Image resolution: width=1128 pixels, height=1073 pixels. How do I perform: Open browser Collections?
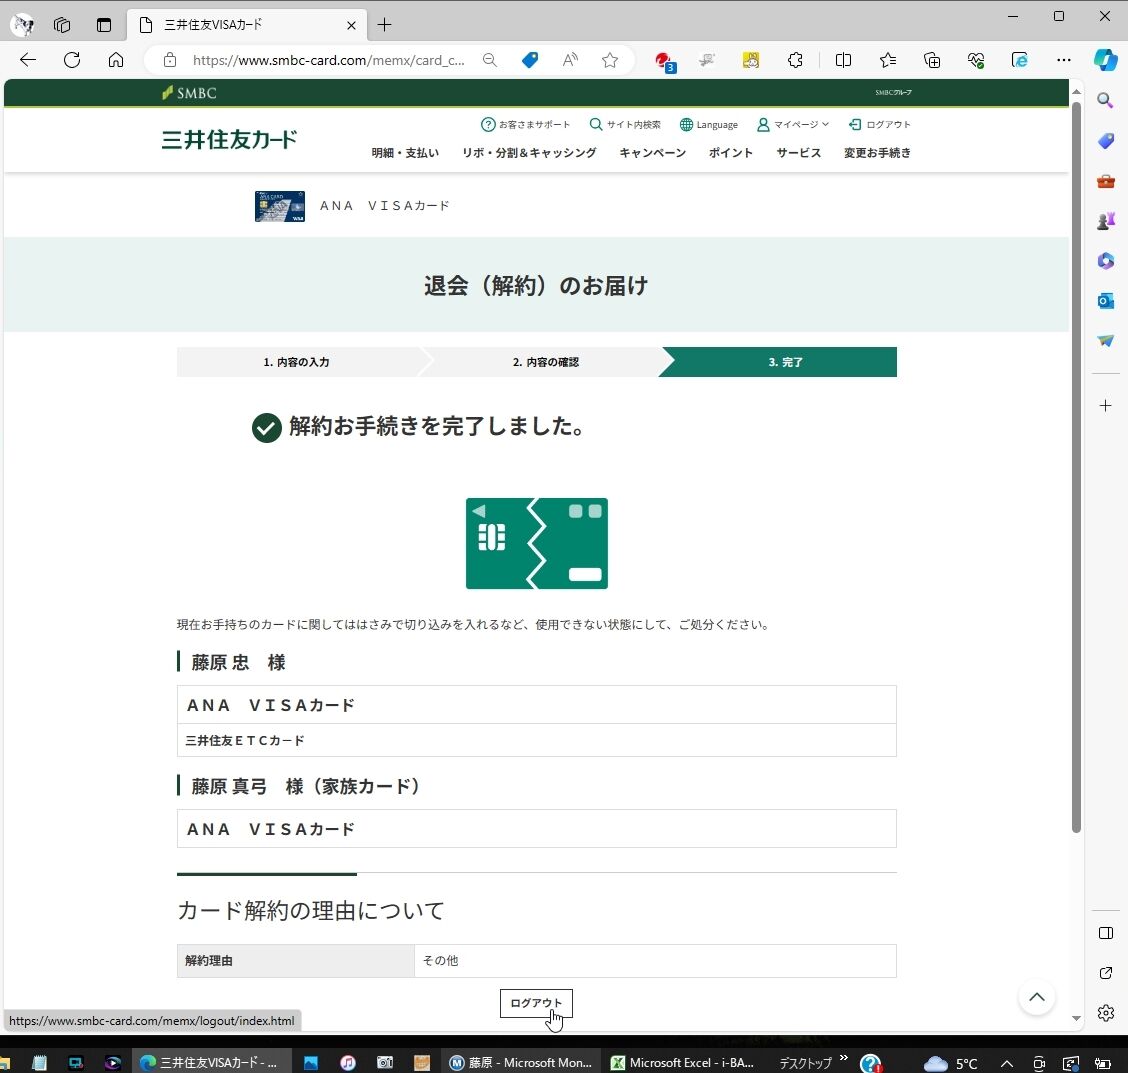pyautogui.click(x=932, y=60)
